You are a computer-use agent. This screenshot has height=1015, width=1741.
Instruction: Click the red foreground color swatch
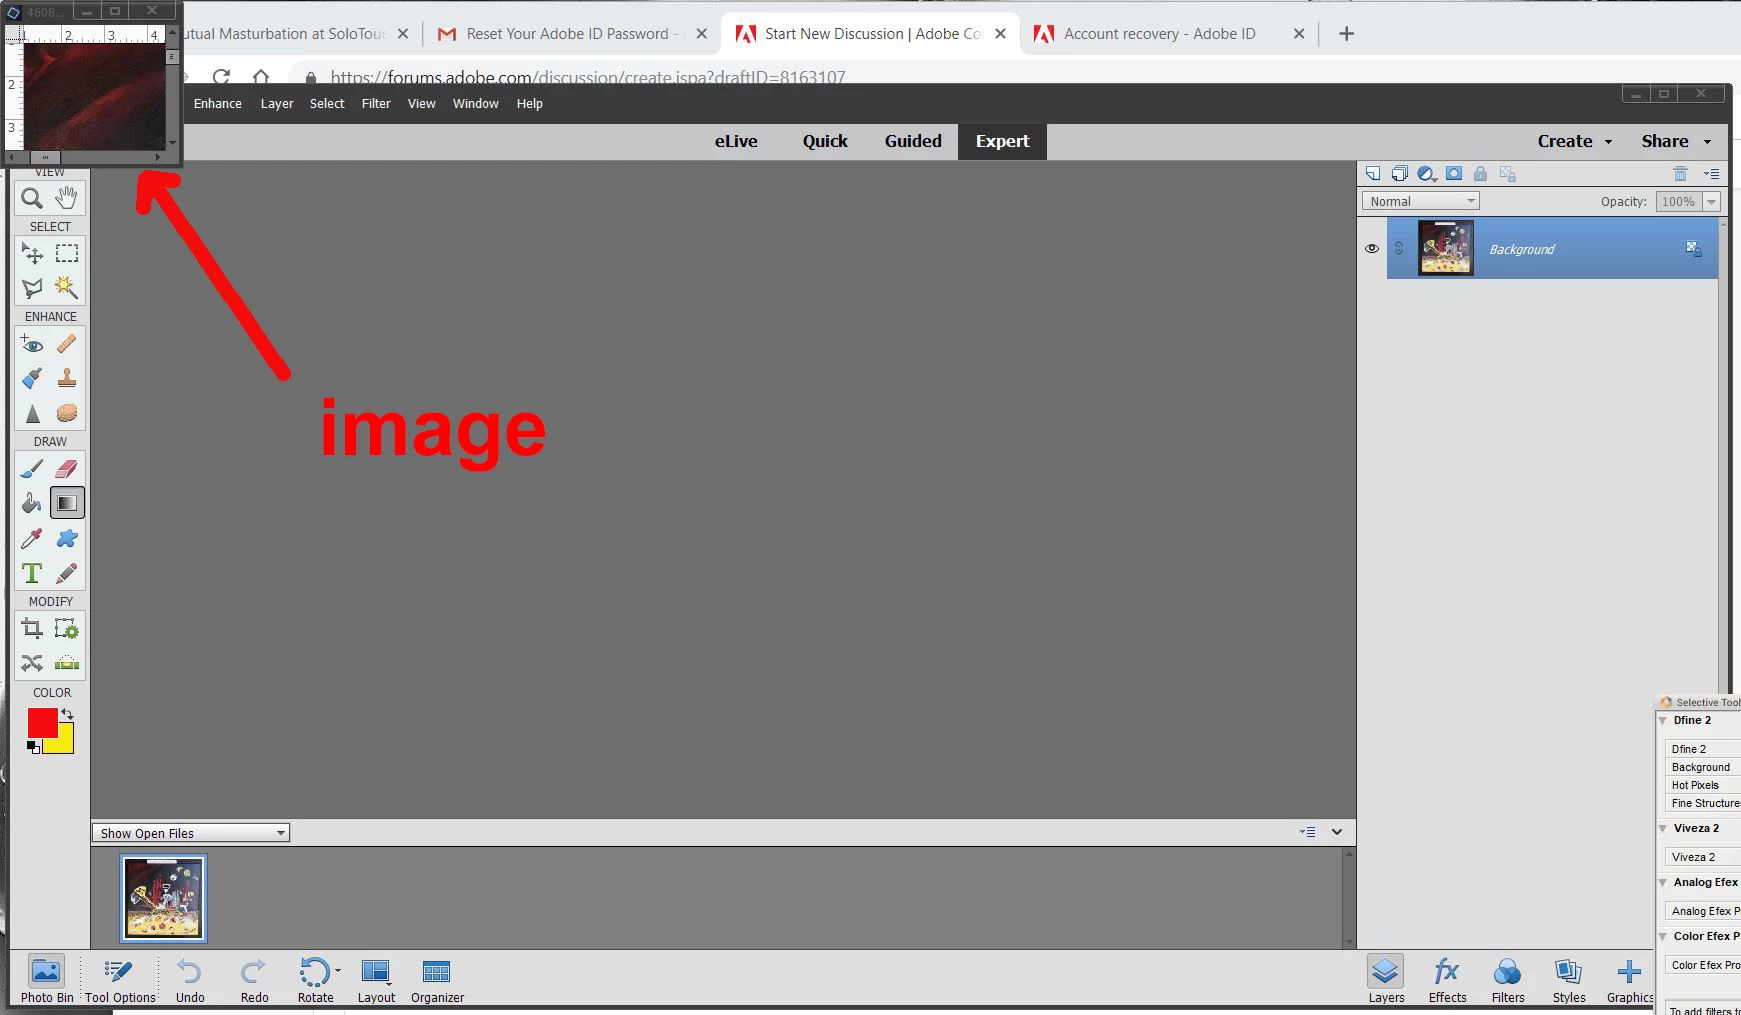[40, 722]
